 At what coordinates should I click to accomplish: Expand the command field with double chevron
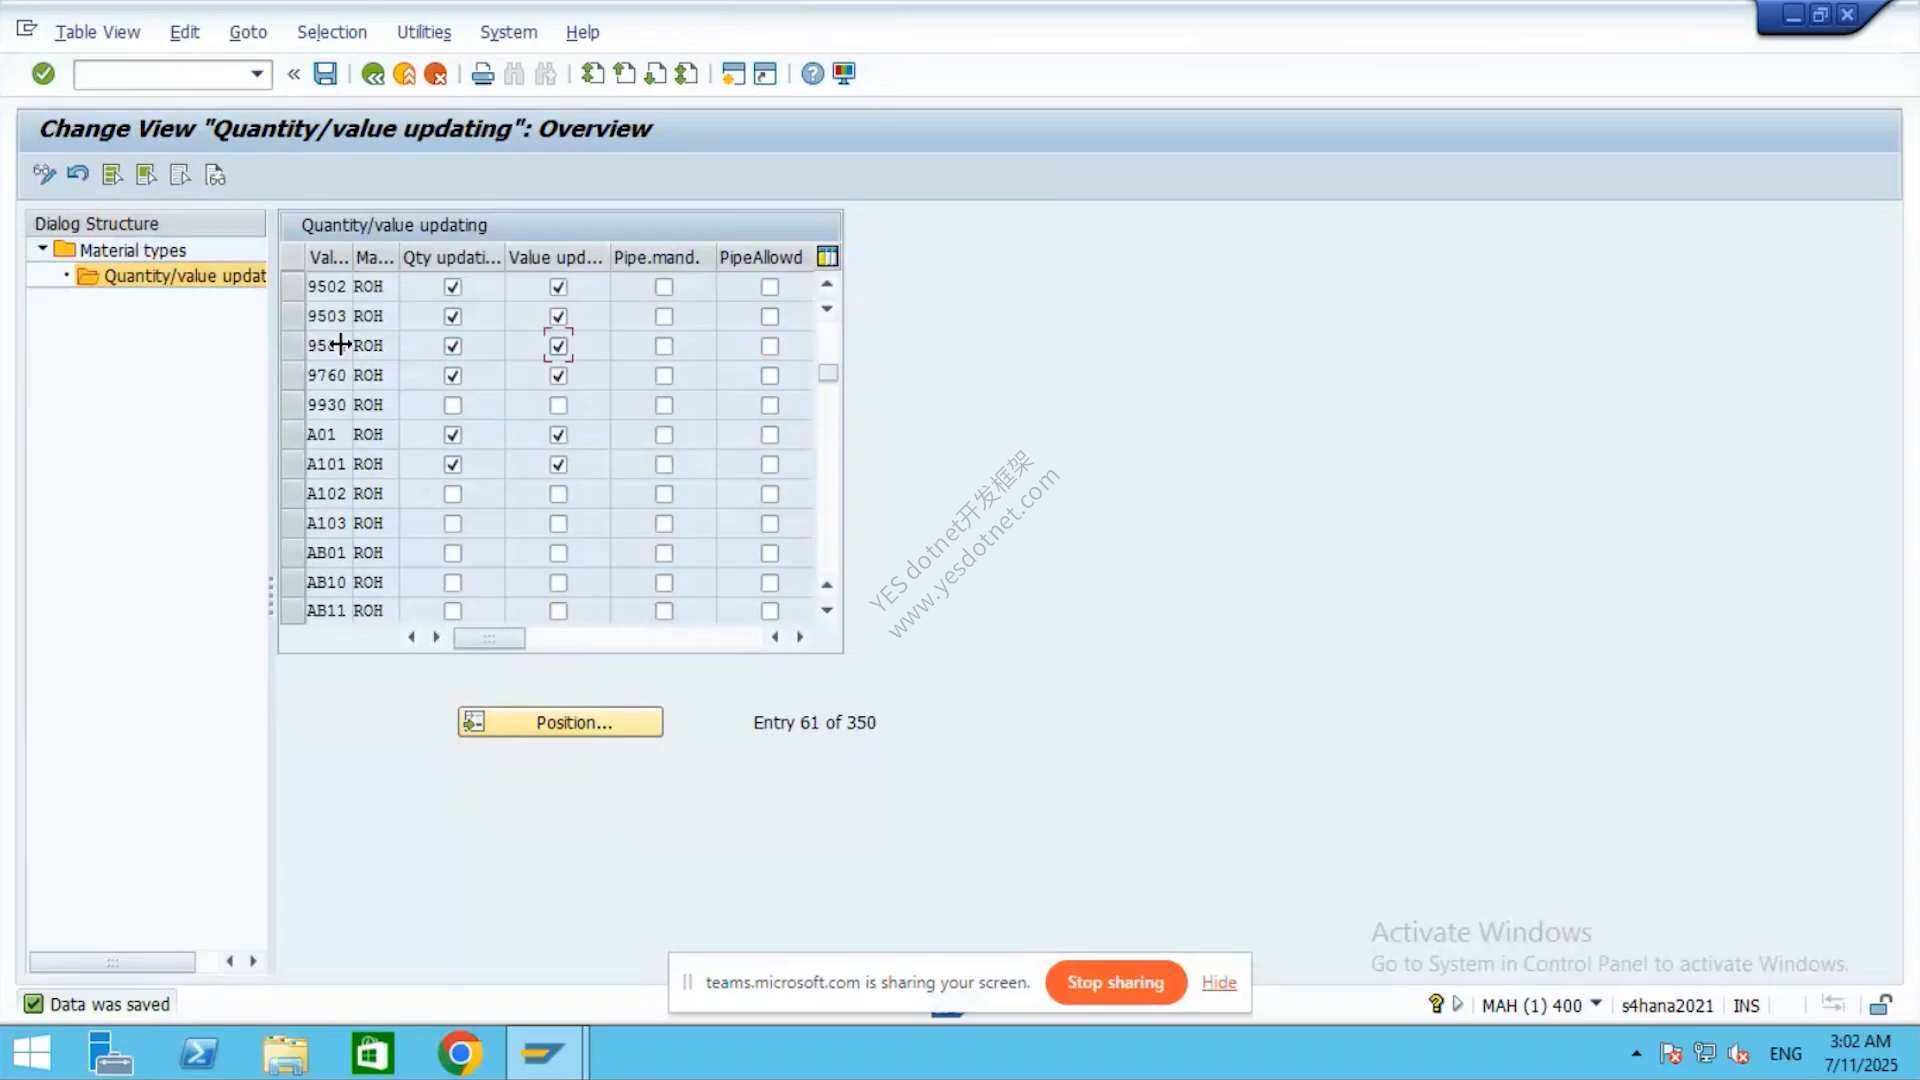point(294,74)
